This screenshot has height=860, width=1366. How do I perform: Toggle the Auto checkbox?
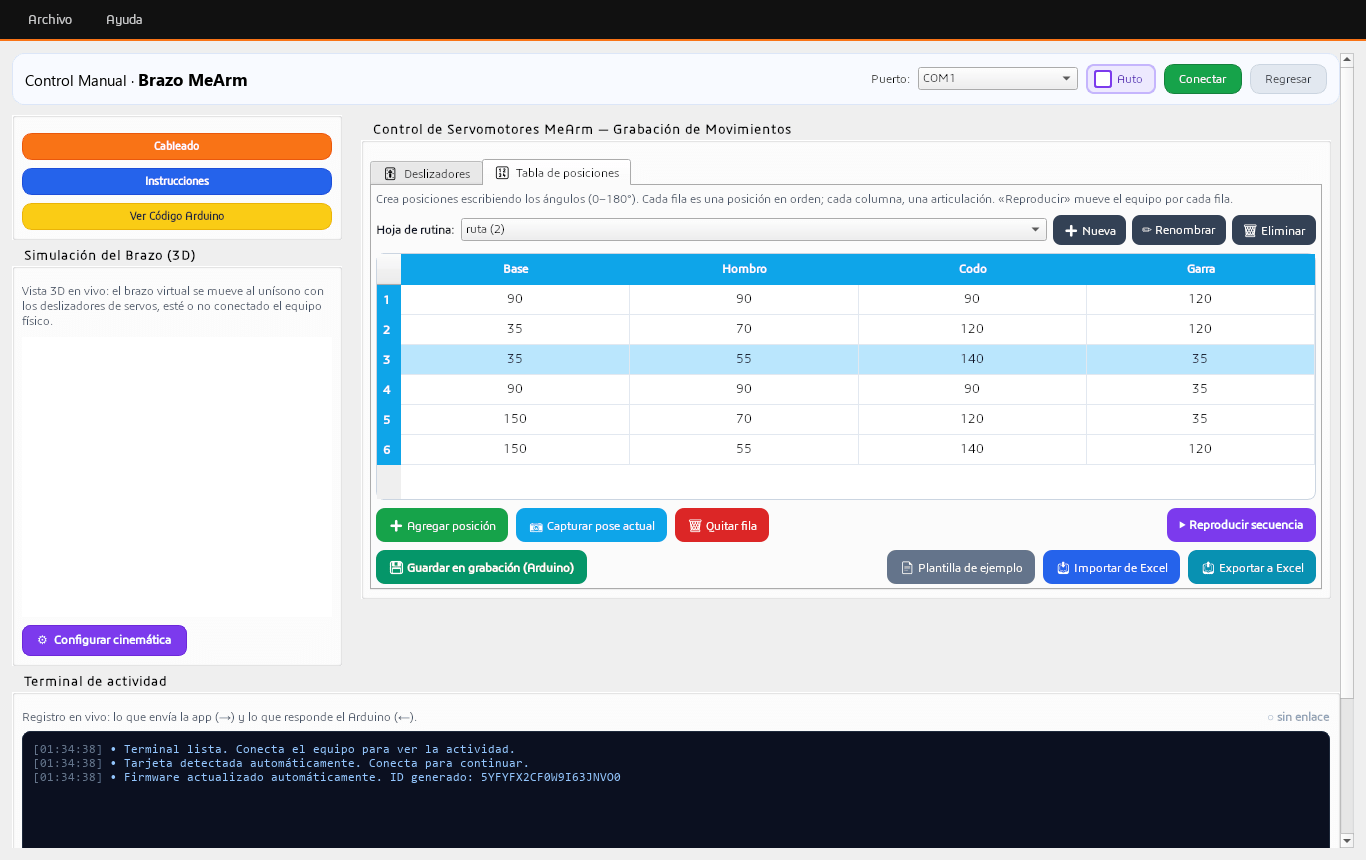click(x=1103, y=79)
